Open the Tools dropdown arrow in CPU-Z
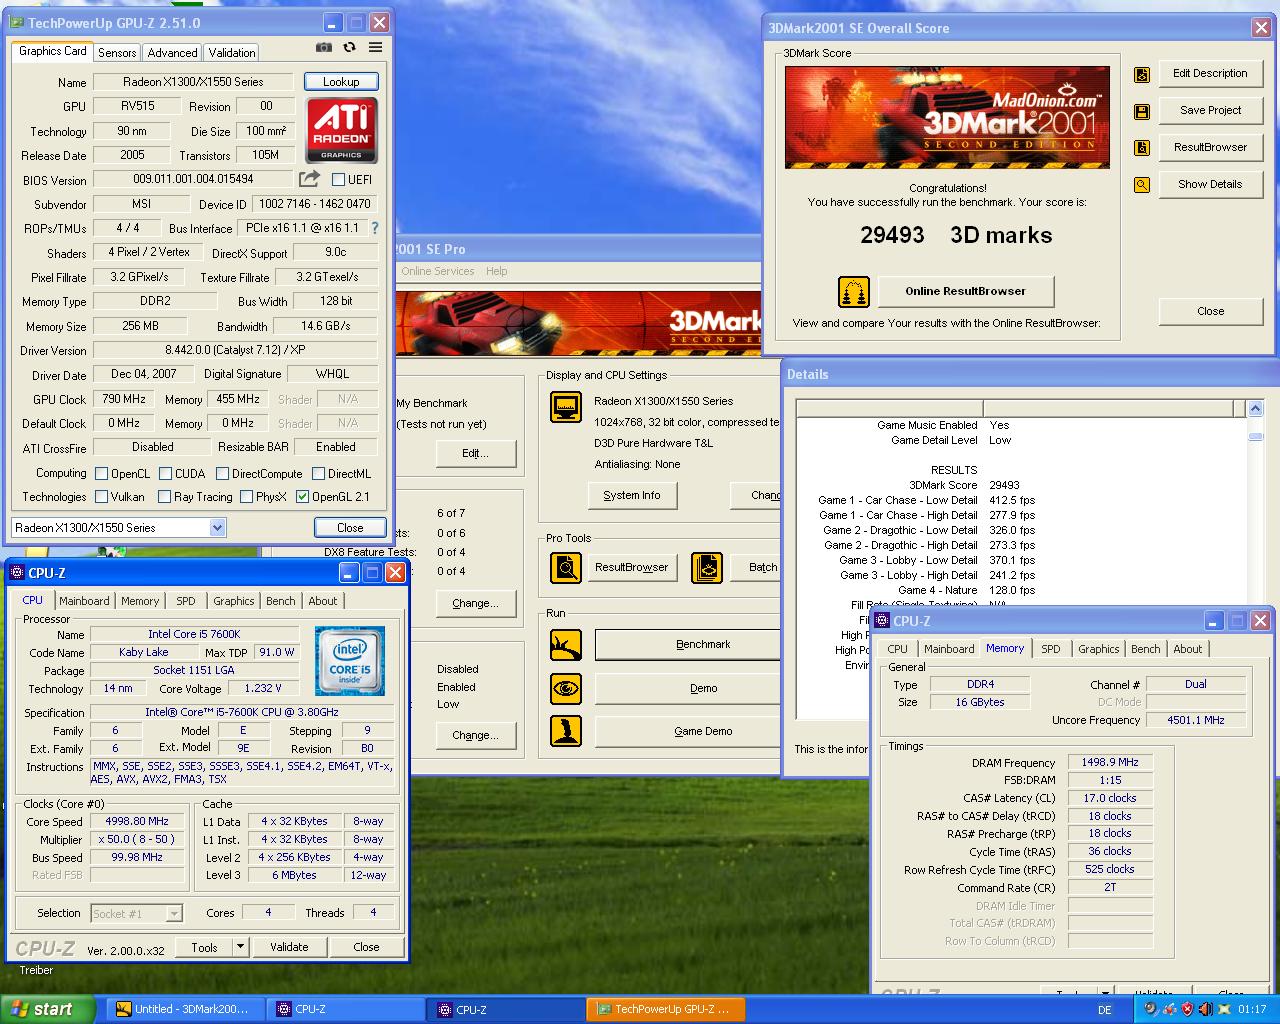The height and width of the screenshot is (1024, 1280). 240,947
